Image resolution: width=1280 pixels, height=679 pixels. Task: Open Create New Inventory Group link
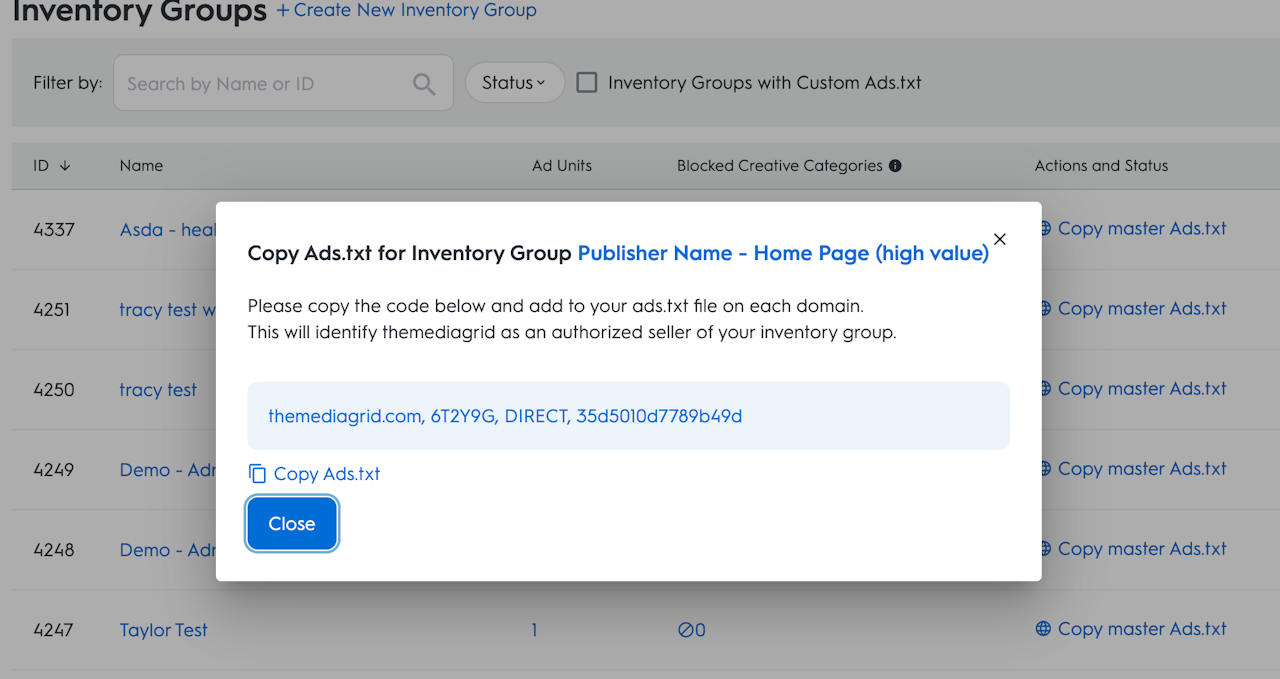pos(407,11)
